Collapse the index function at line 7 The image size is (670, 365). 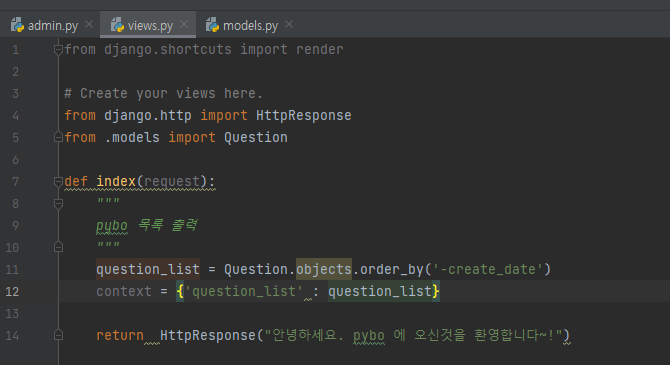[x=59, y=182]
